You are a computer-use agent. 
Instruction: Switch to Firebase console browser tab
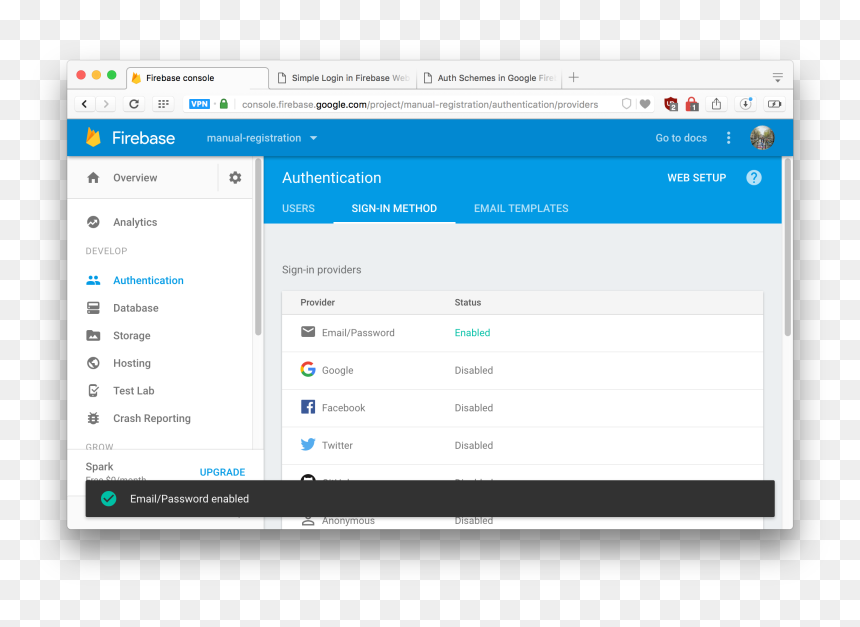click(x=197, y=78)
